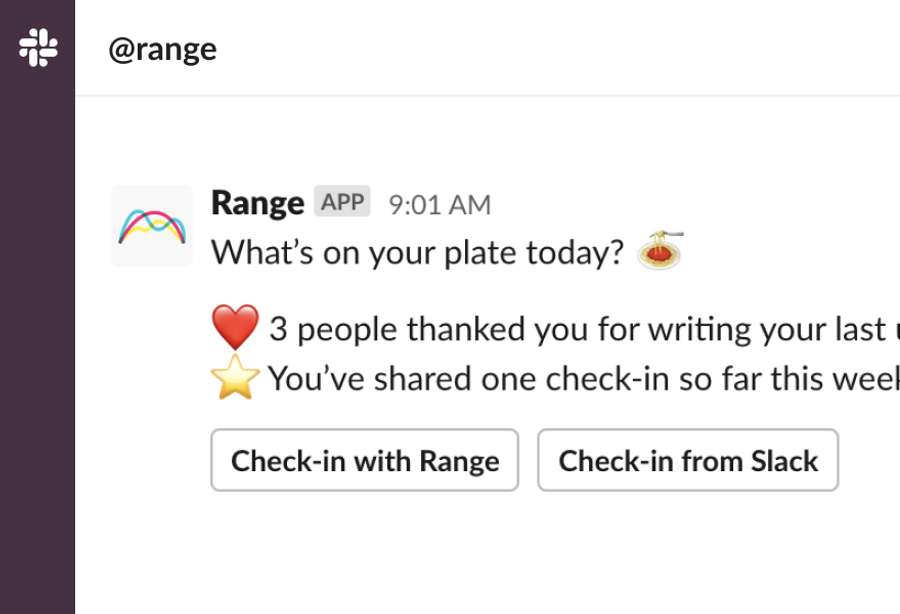Image resolution: width=900 pixels, height=614 pixels.
Task: Click the "3 people thanked you" line
Action: 584,329
